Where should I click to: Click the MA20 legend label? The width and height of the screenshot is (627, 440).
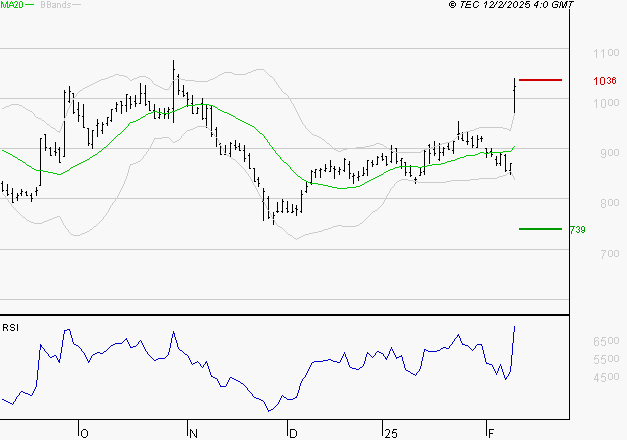click(12, 6)
